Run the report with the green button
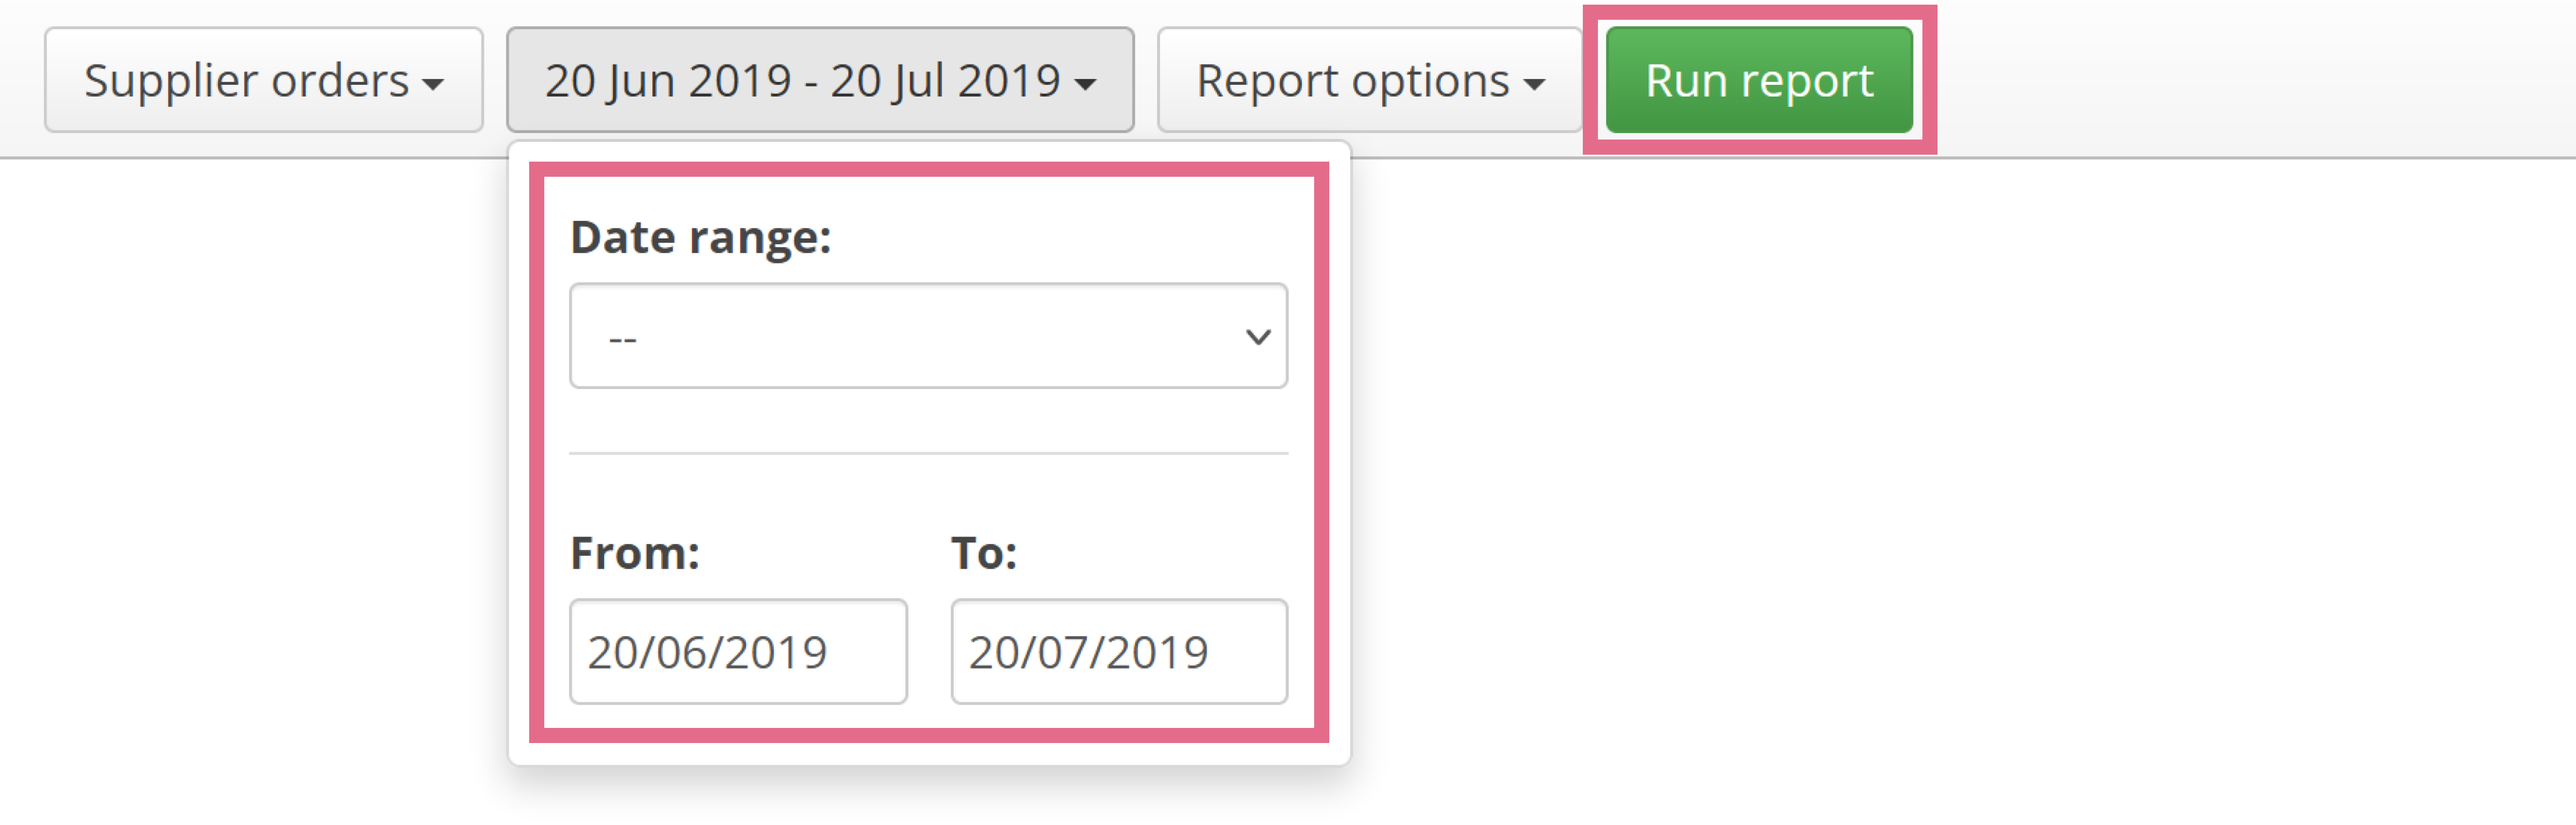2576x825 pixels. [1759, 80]
